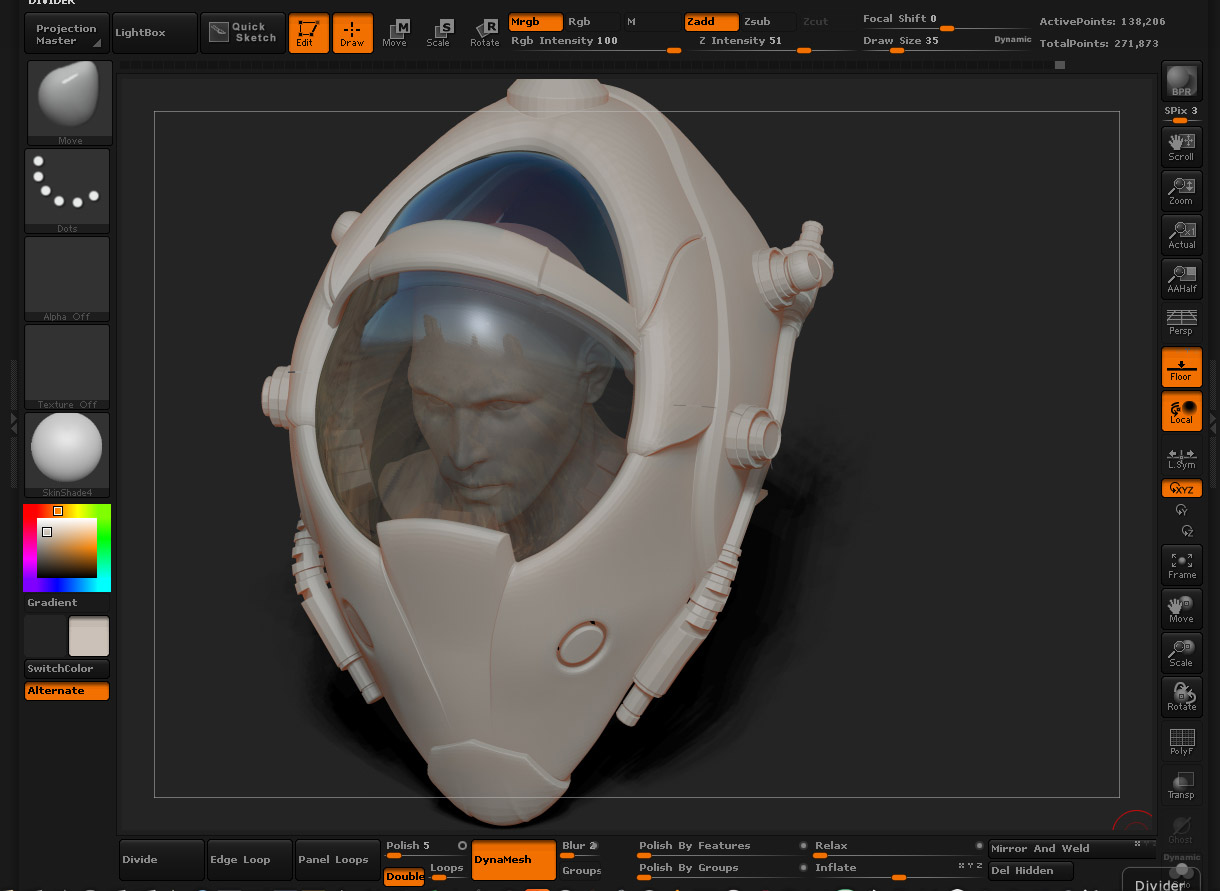Screen dimensions: 1220x891
Task: Adjust the Relax slider
Action: (898, 849)
